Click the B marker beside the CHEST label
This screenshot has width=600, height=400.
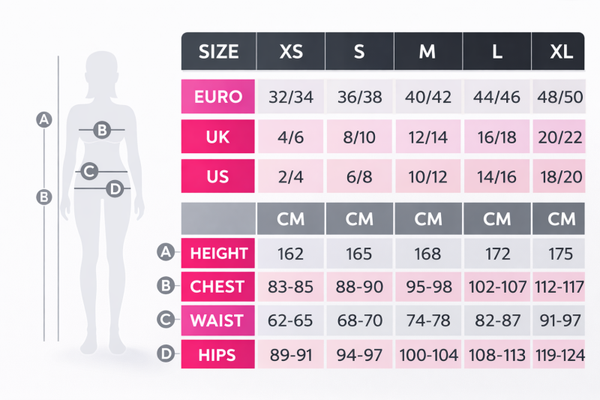click(x=166, y=287)
